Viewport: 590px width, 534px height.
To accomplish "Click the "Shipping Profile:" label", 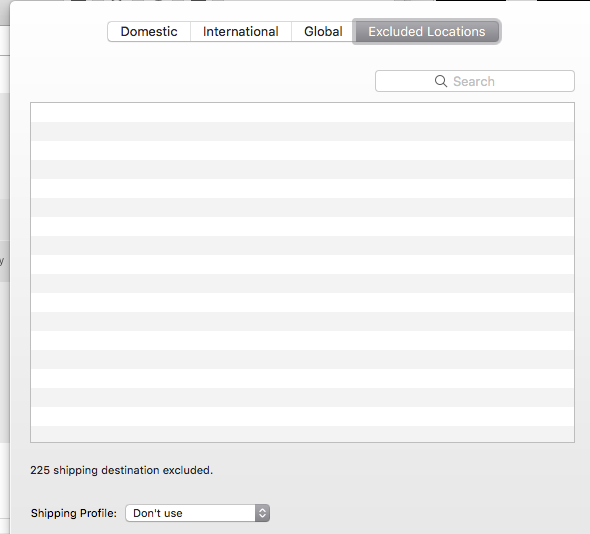I will (x=74, y=513).
